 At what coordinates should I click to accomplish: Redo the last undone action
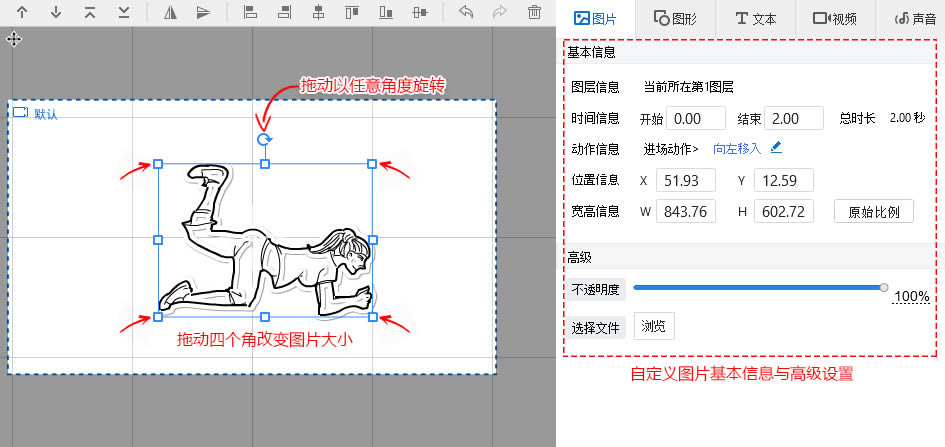click(x=500, y=12)
